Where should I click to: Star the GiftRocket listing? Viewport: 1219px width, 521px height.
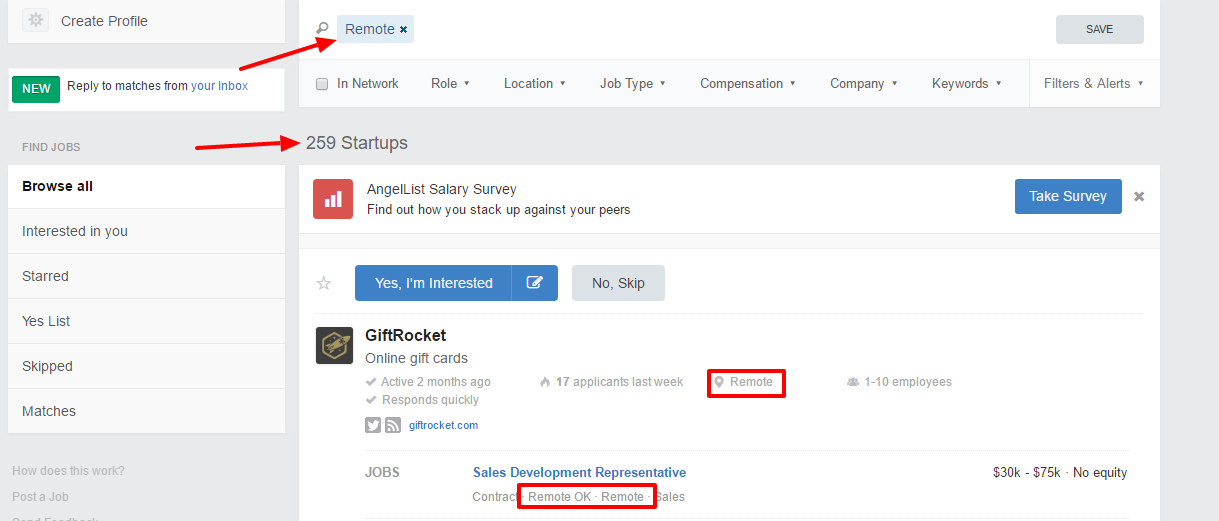tap(324, 283)
